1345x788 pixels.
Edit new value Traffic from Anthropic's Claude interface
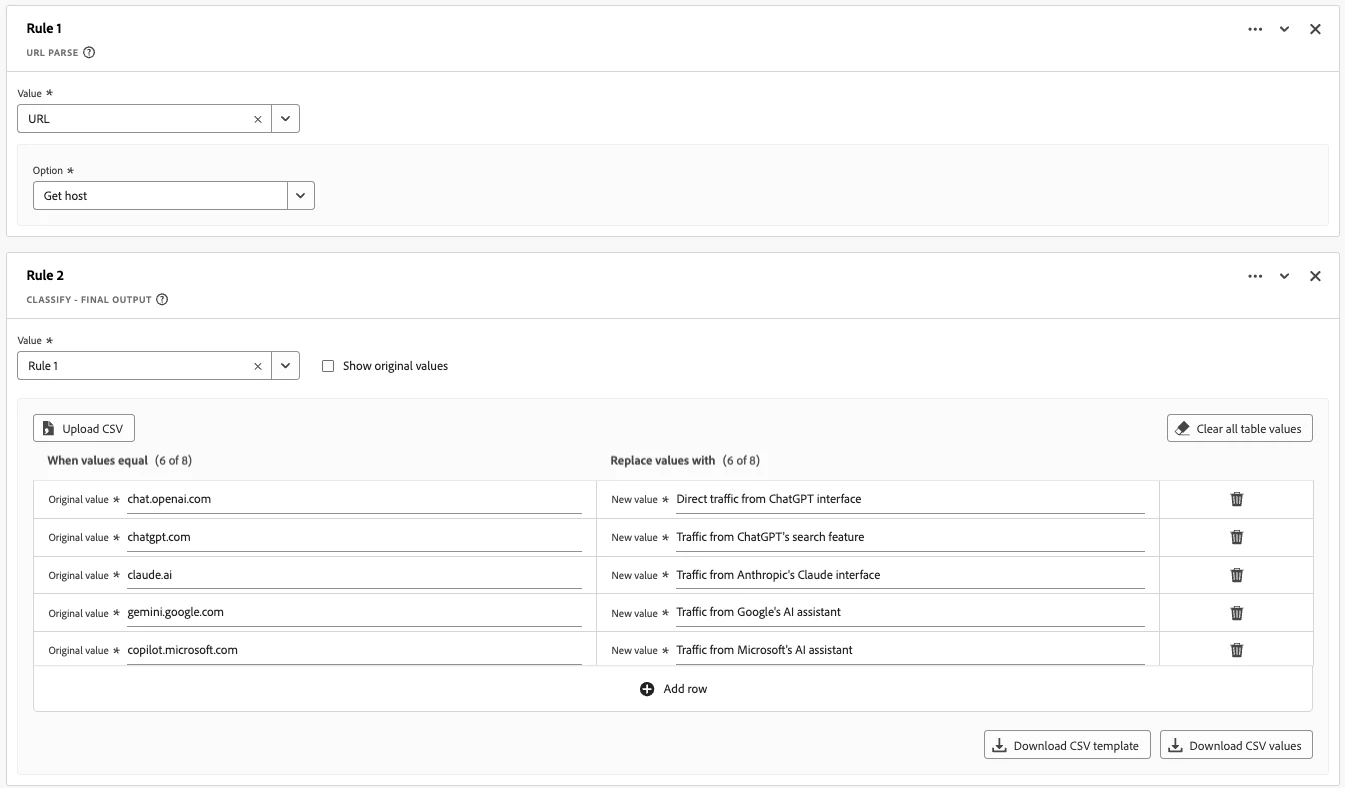click(910, 575)
